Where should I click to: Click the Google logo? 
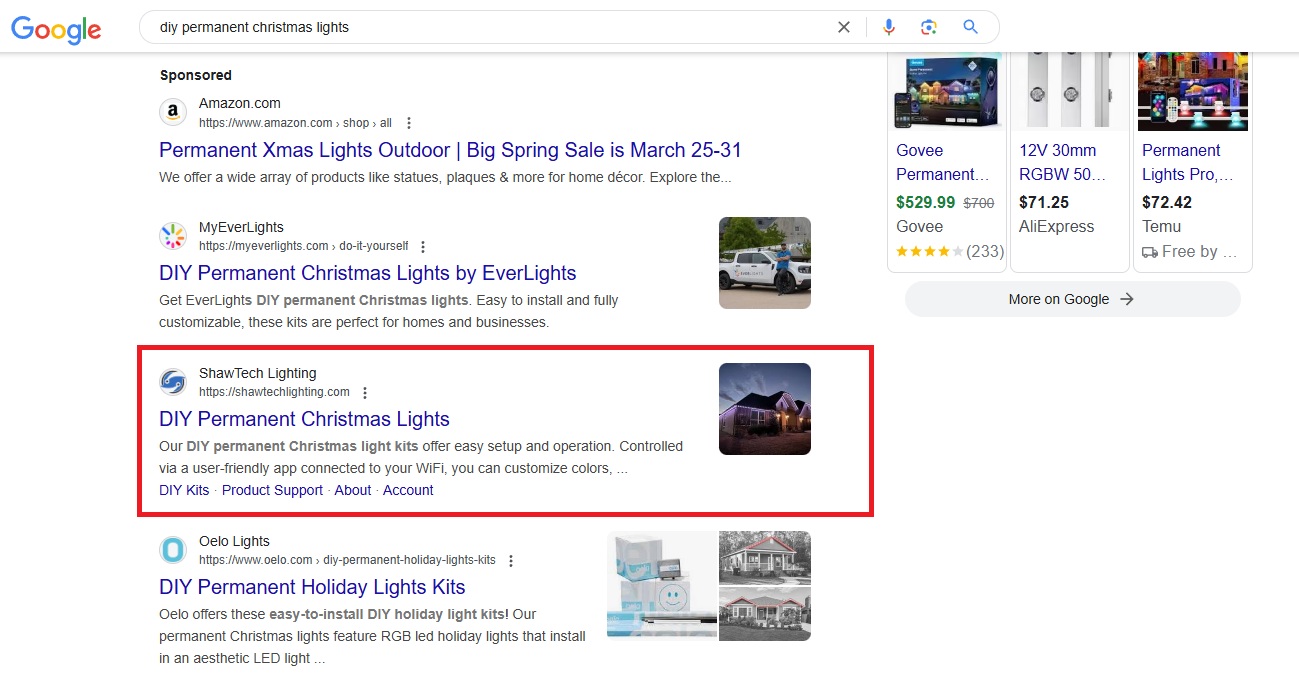pyautogui.click(x=55, y=29)
